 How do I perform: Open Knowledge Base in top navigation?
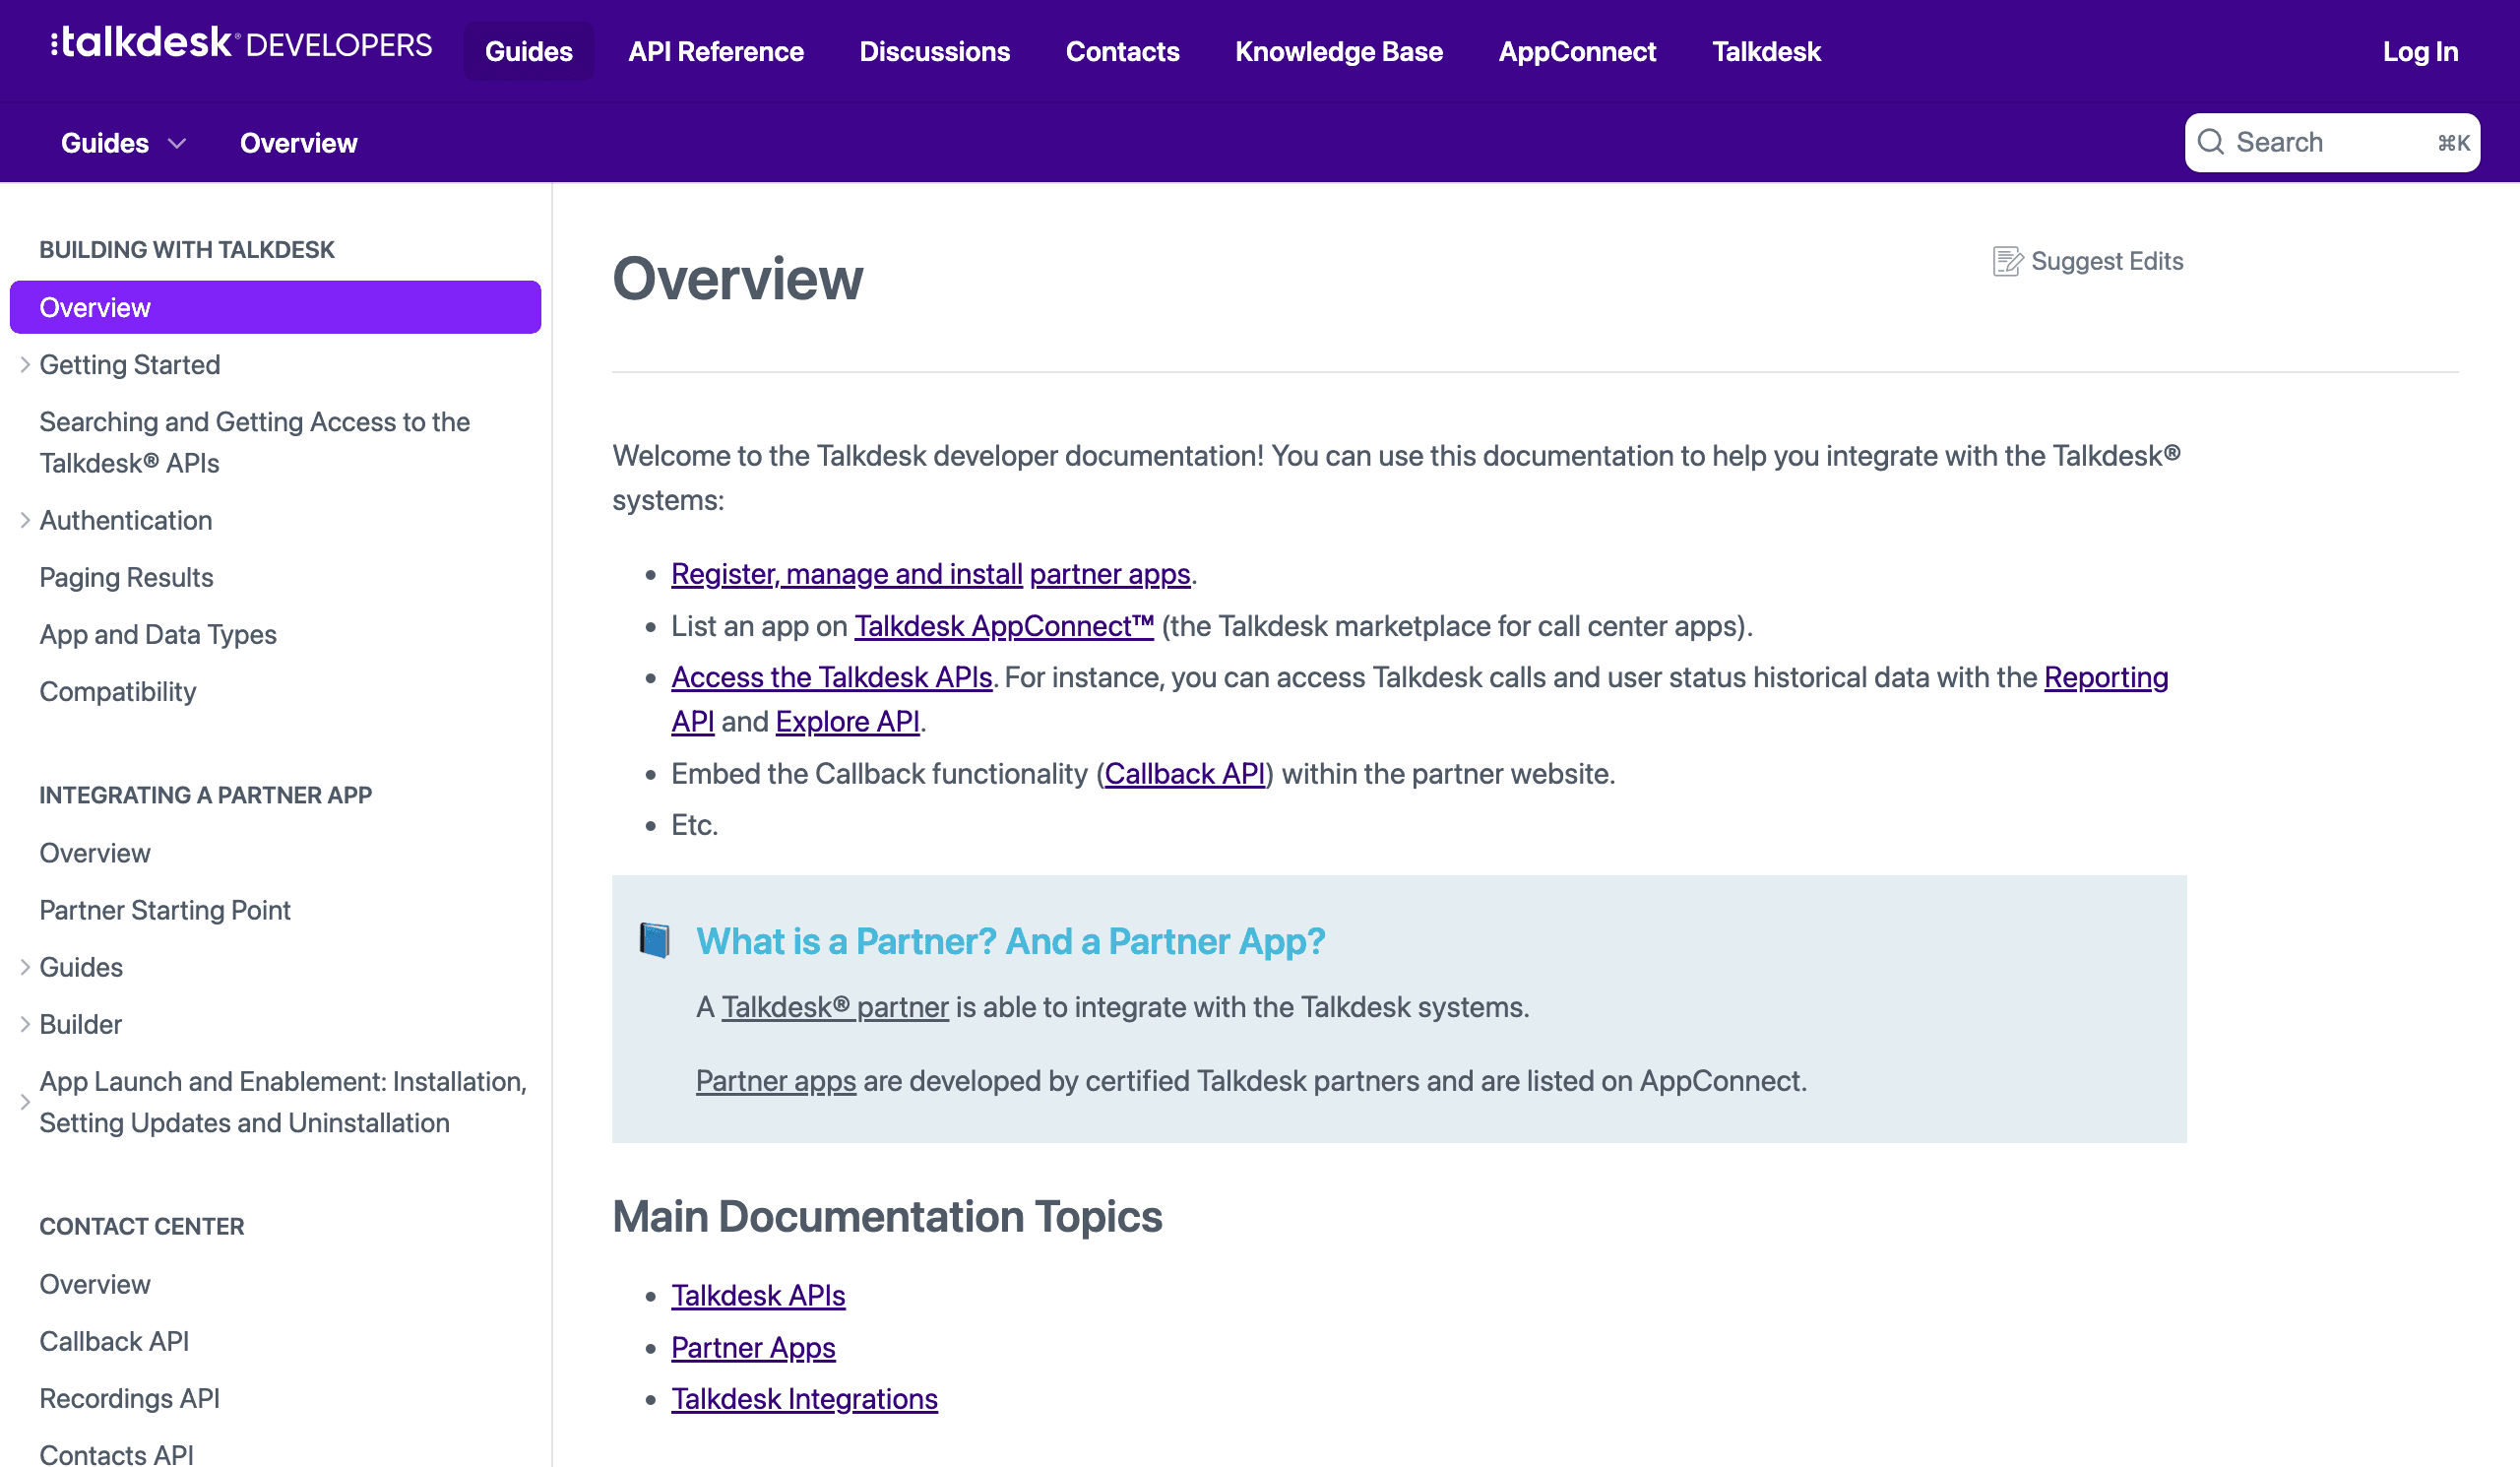point(1339,51)
